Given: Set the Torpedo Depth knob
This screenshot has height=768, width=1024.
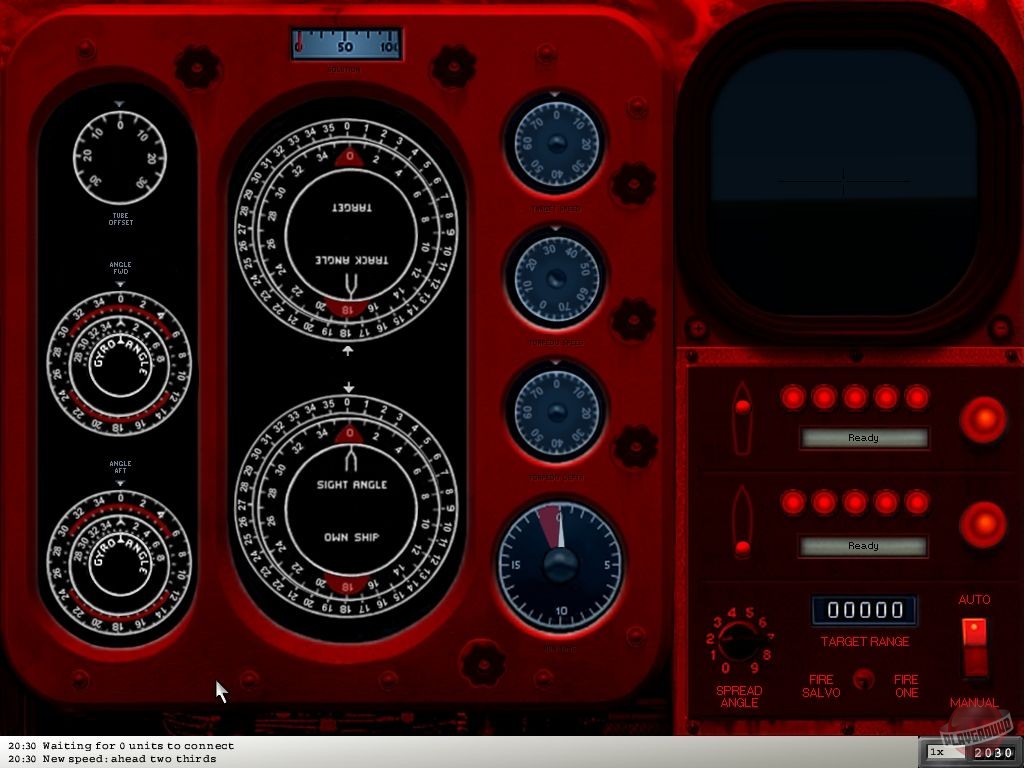Looking at the screenshot, I should [556, 413].
